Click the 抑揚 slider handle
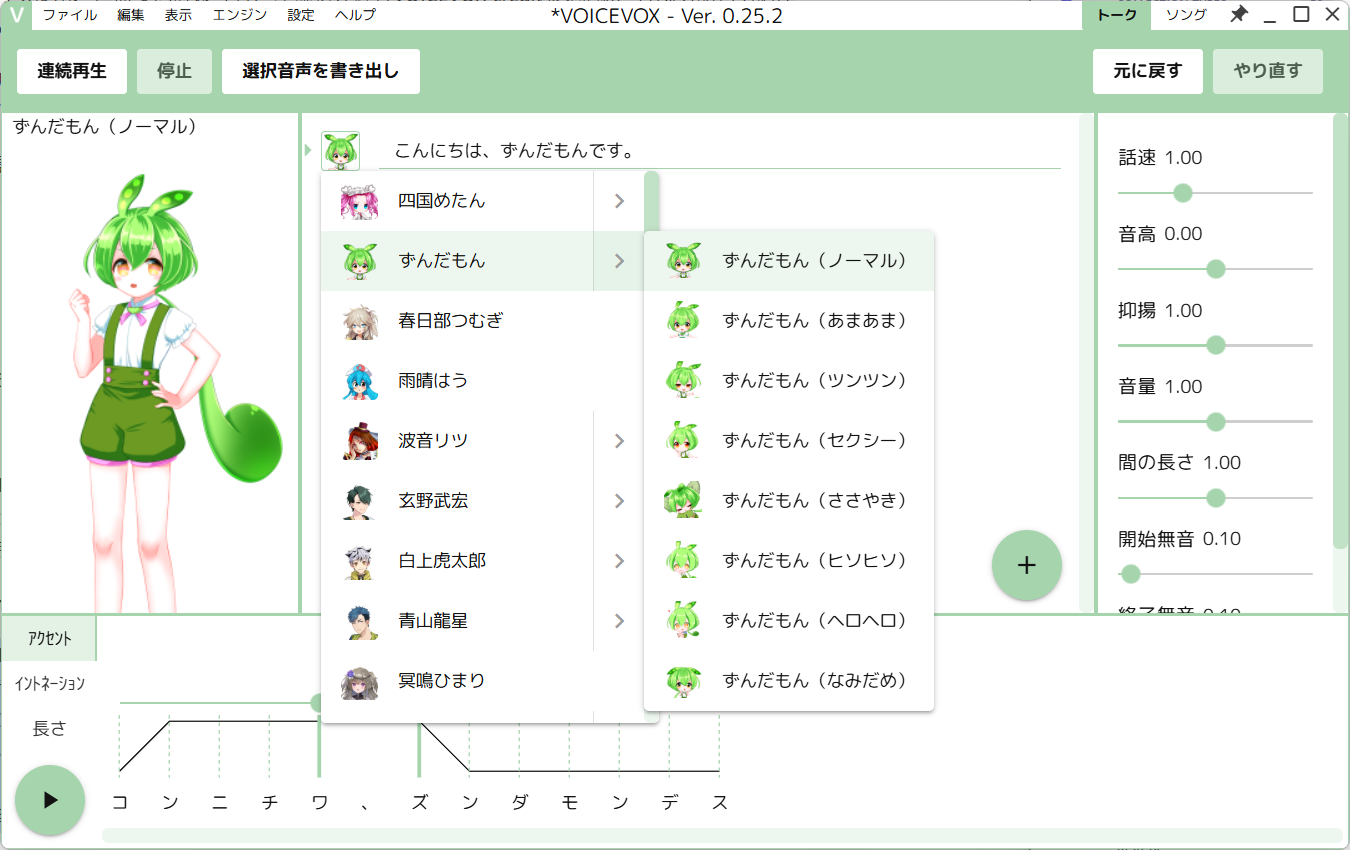Viewport: 1350px width, 850px height. pos(1216,345)
